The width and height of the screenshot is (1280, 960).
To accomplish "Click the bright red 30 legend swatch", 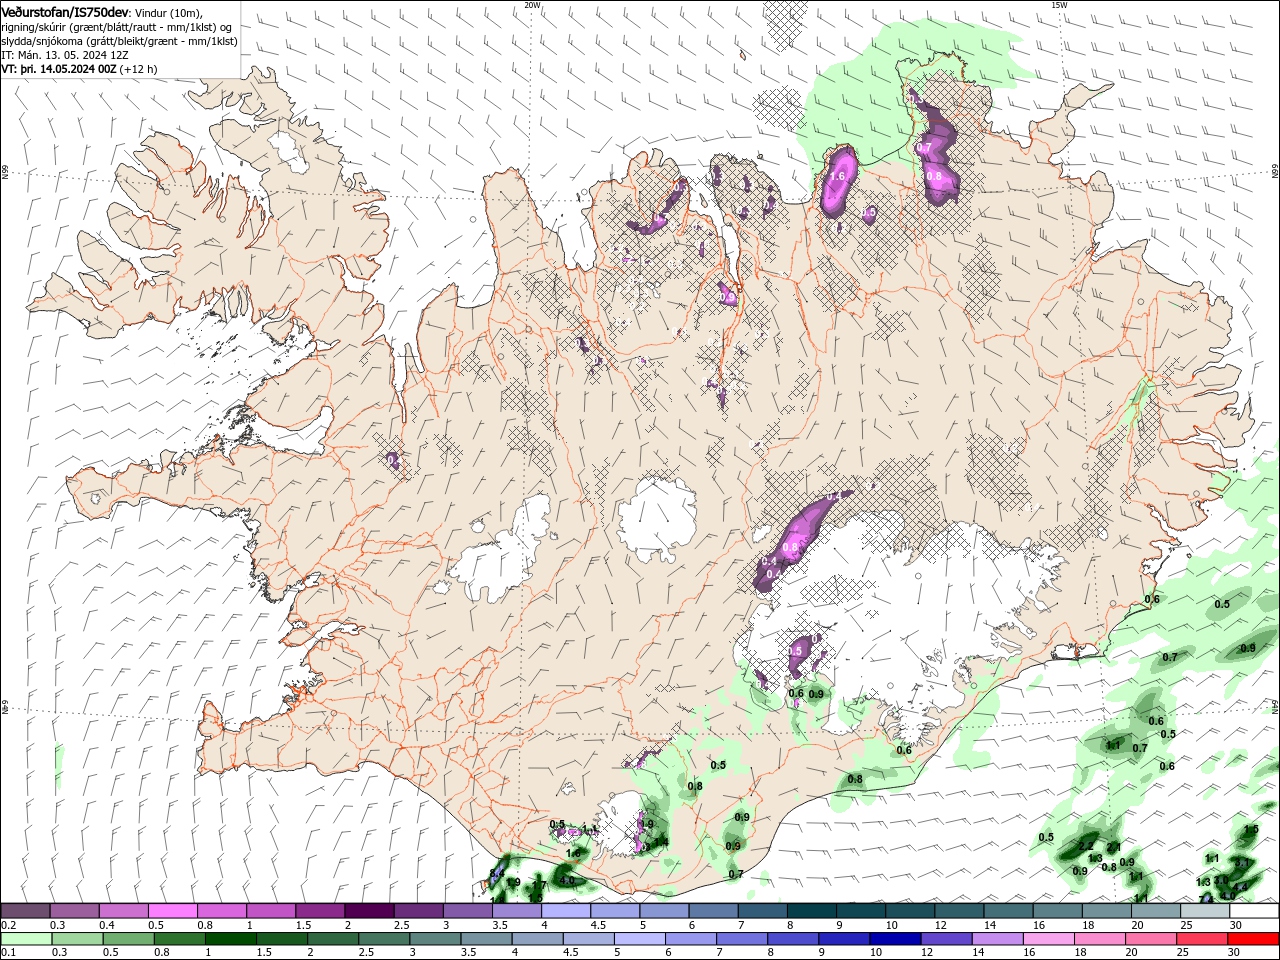I will tap(1254, 939).
